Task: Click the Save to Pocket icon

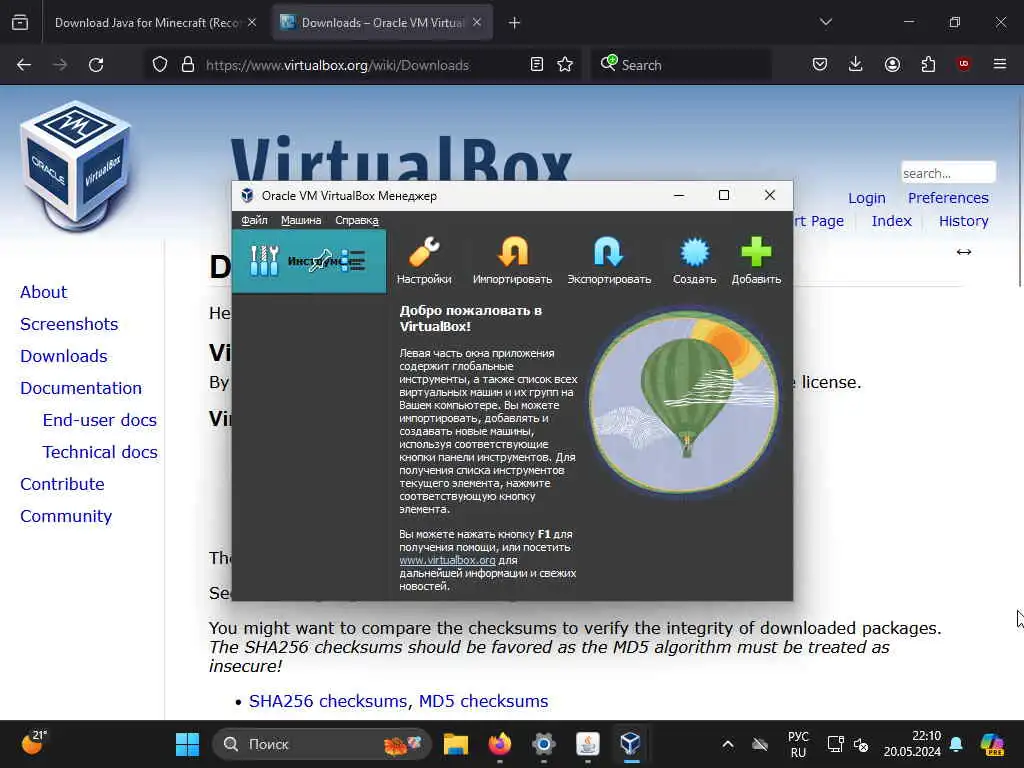Action: click(x=820, y=65)
